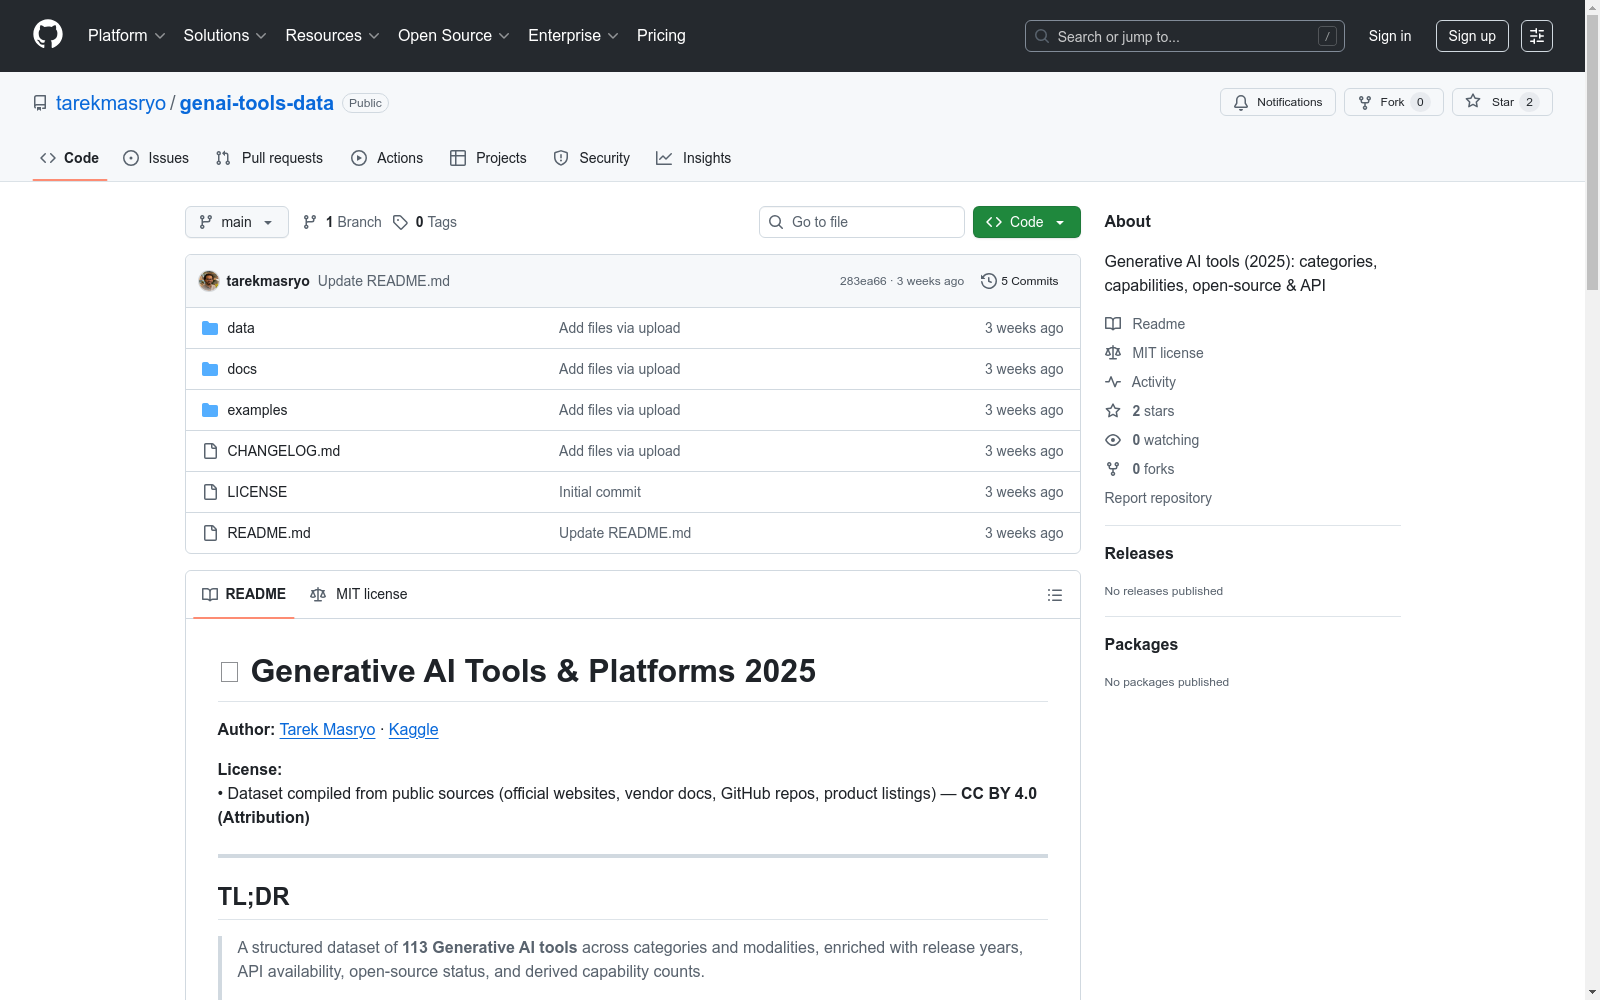Open the Tarek Masryo author link
Viewport: 1600px width, 1000px height.
tap(327, 730)
